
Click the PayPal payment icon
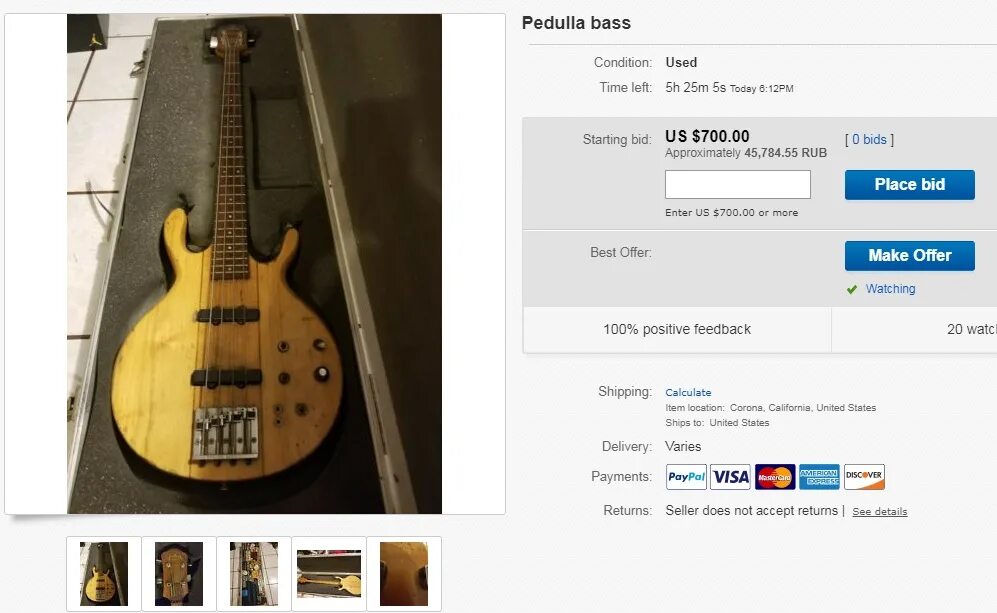[x=686, y=477]
